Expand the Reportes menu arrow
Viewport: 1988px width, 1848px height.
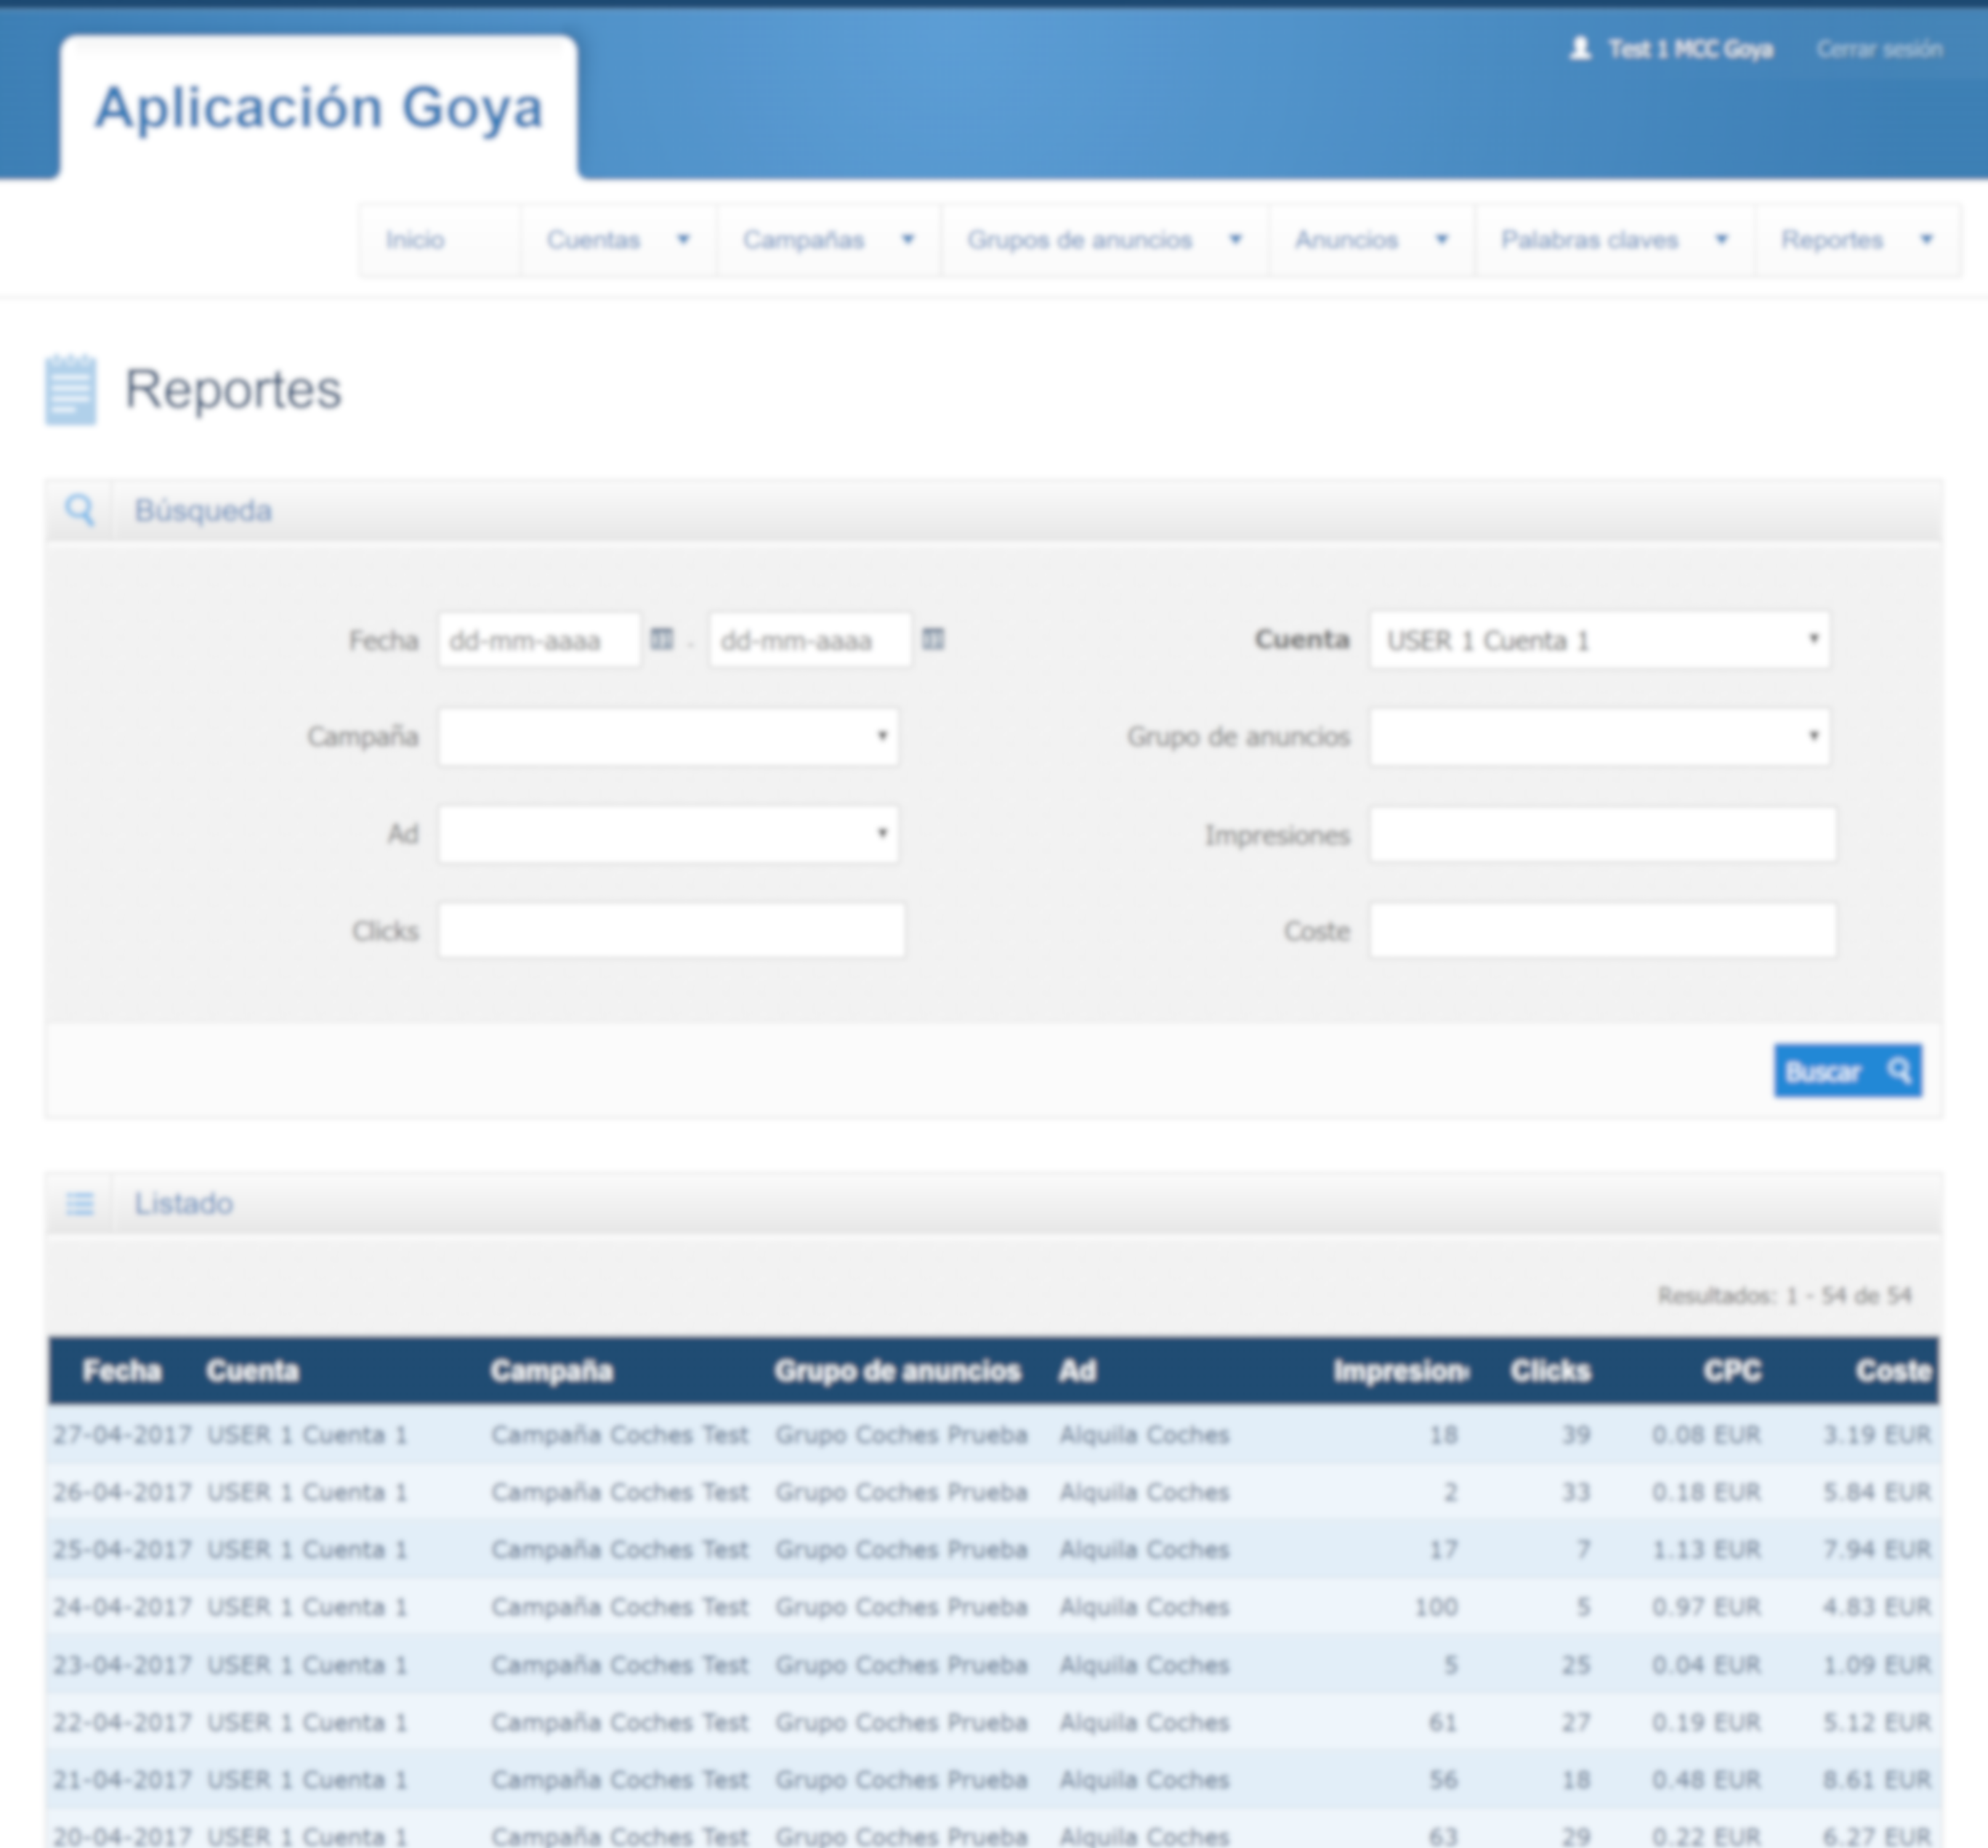click(x=1927, y=239)
